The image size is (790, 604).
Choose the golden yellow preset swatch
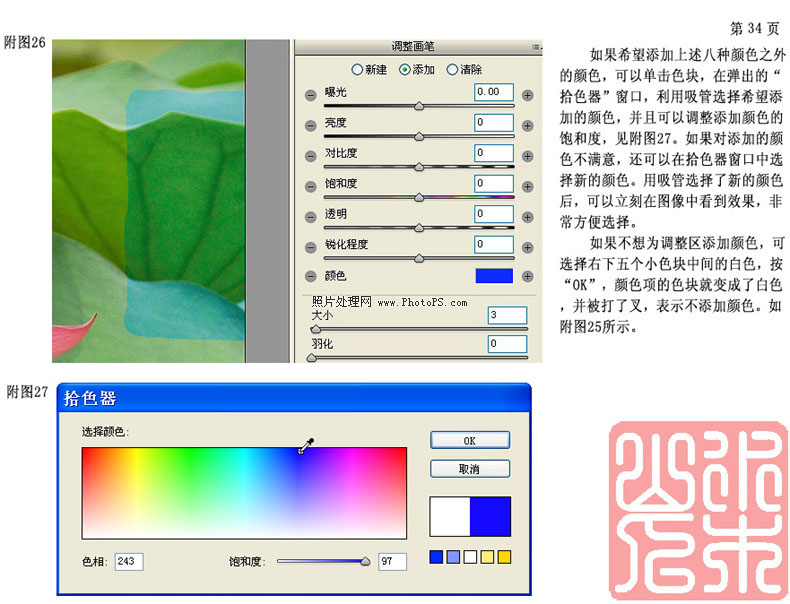(504, 557)
